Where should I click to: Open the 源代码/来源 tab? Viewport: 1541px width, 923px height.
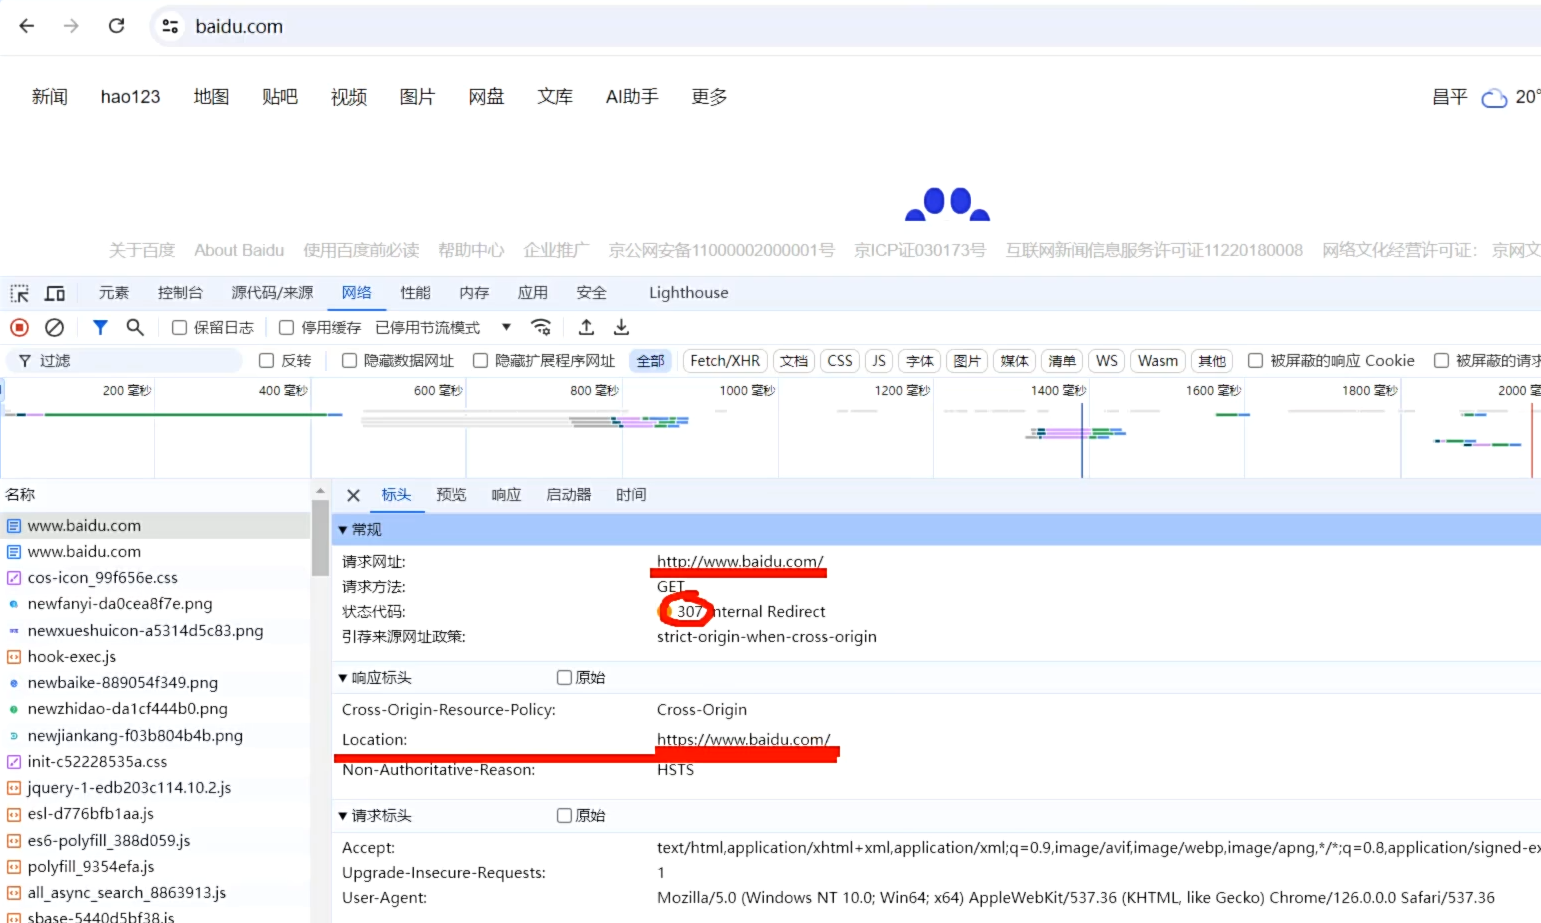click(272, 293)
